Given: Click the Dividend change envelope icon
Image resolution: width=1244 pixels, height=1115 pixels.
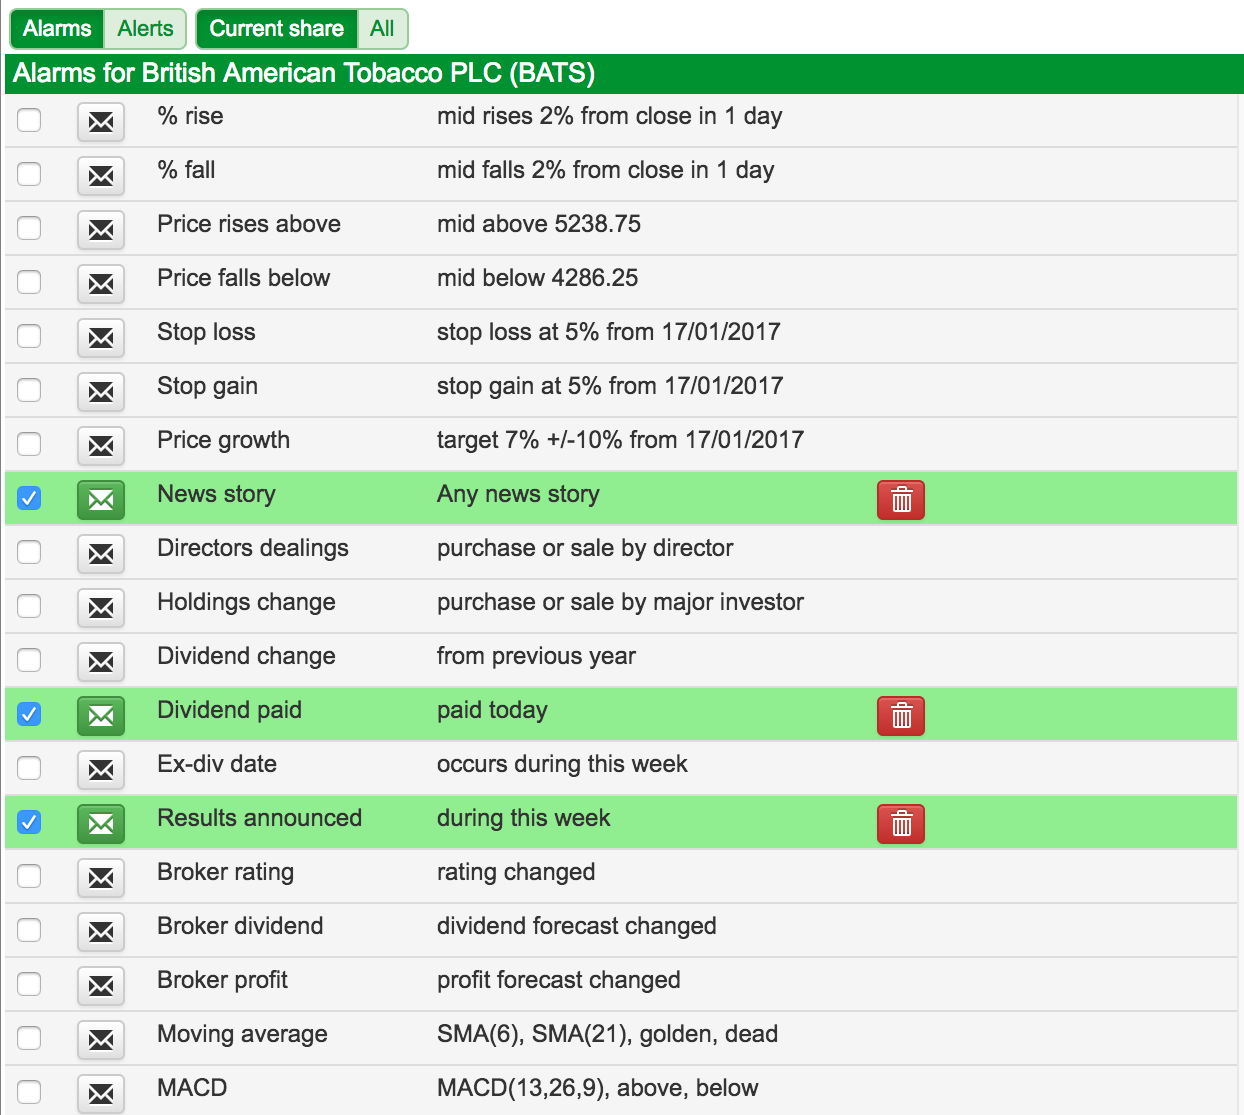Looking at the screenshot, I should coord(101,662).
